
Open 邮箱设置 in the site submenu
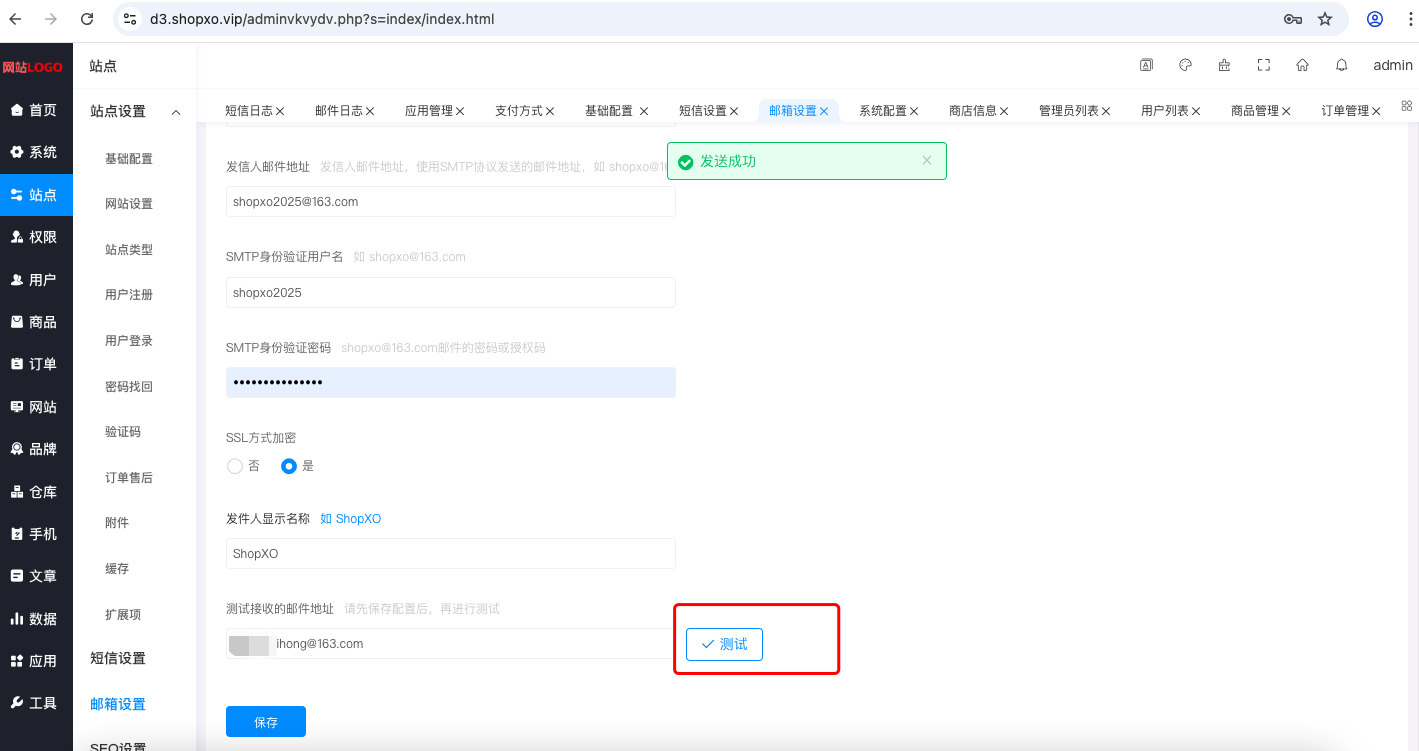click(x=118, y=704)
